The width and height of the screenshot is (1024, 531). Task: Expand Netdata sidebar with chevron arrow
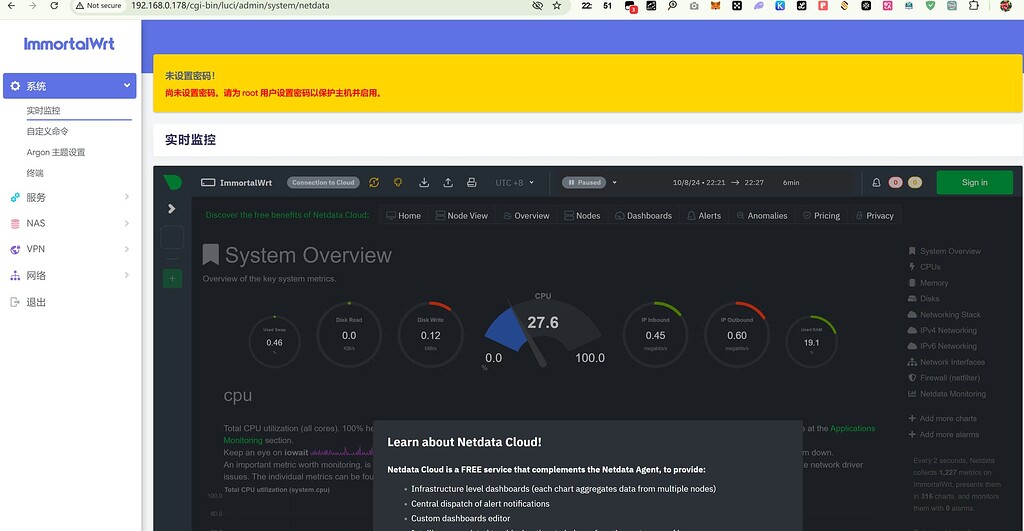coord(172,209)
